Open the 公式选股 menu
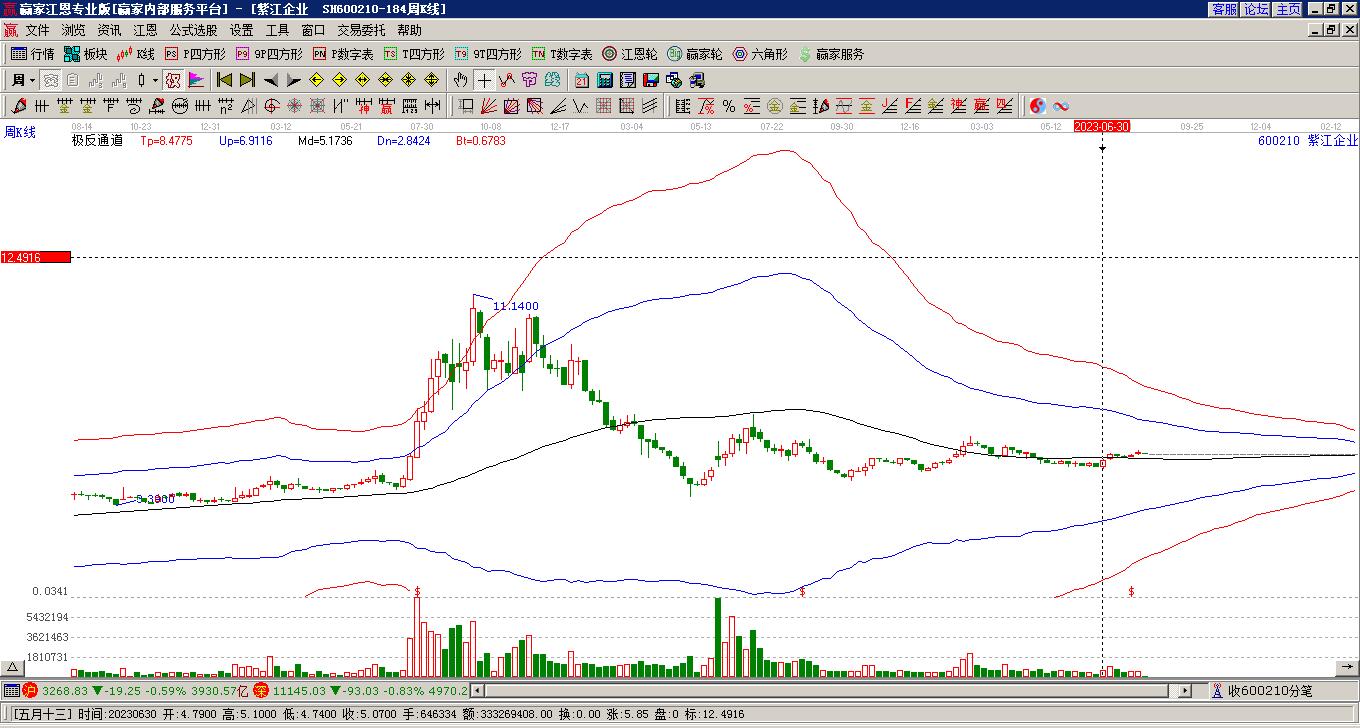 click(x=193, y=30)
